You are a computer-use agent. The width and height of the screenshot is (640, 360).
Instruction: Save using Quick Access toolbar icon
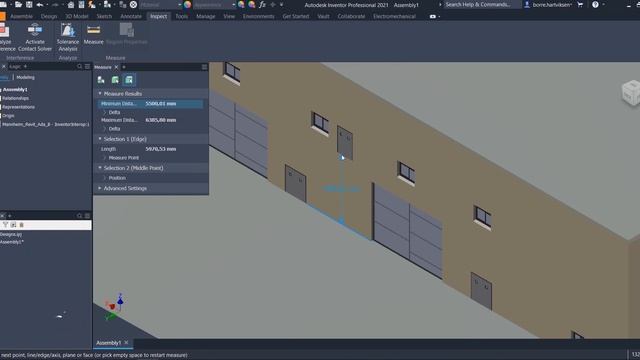pos(29,5)
